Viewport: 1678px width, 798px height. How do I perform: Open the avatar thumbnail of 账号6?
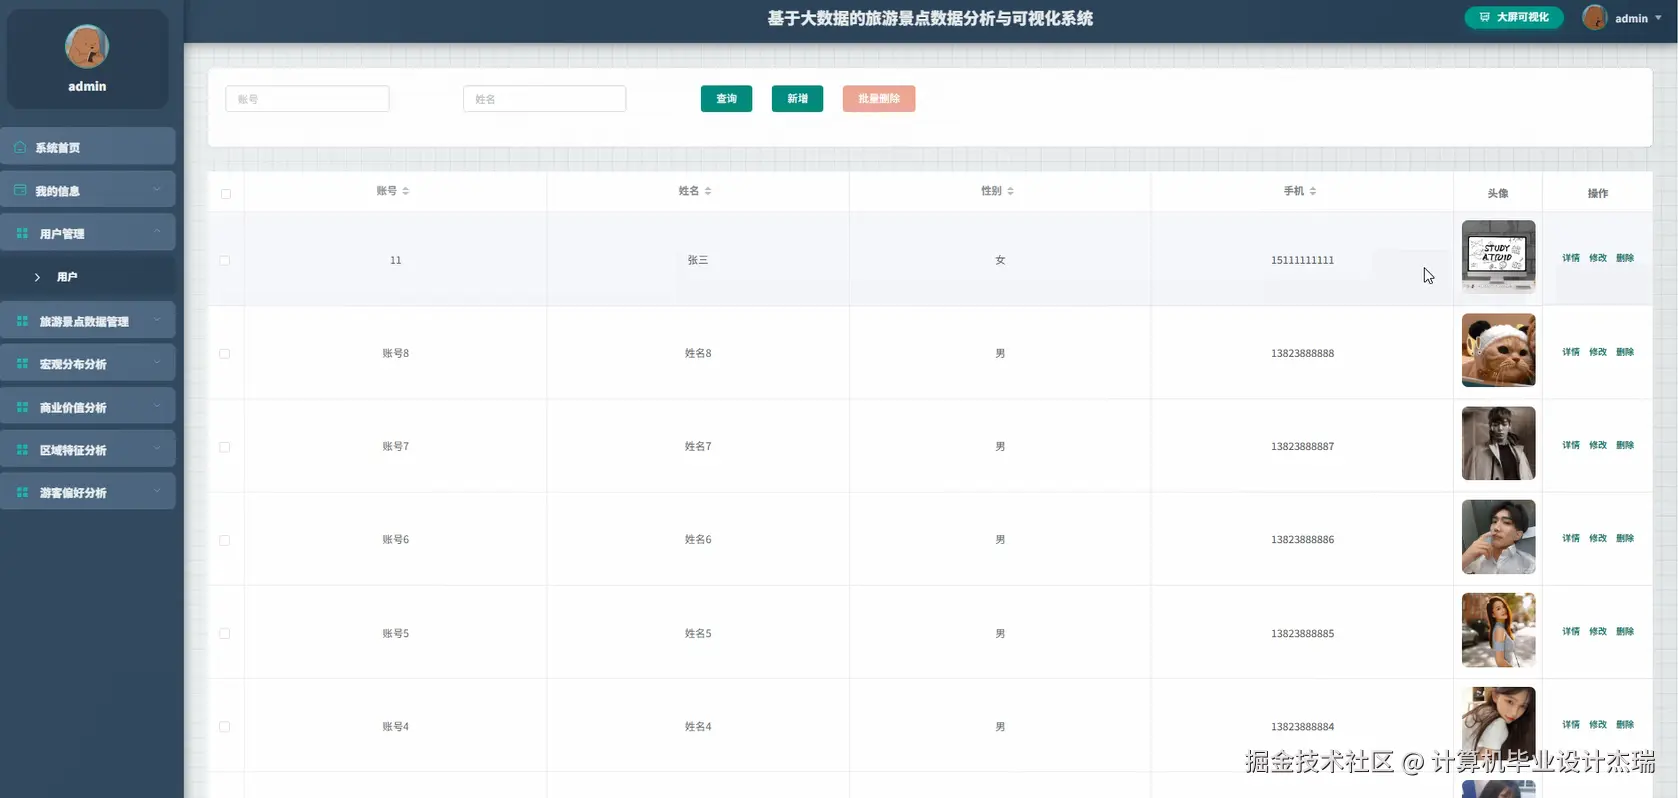click(1498, 537)
